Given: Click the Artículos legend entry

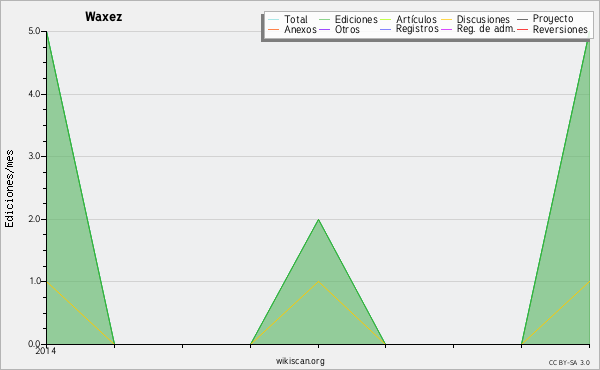Looking at the screenshot, I should pyautogui.click(x=408, y=19).
